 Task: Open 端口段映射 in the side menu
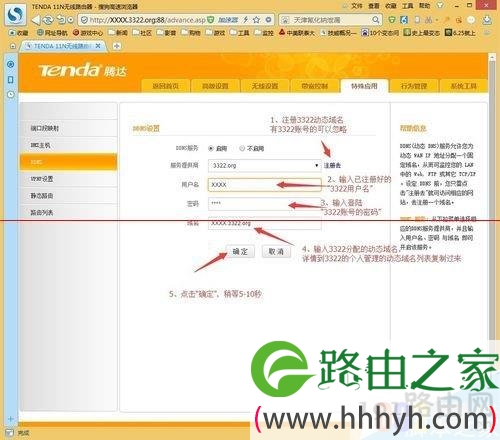69,128
